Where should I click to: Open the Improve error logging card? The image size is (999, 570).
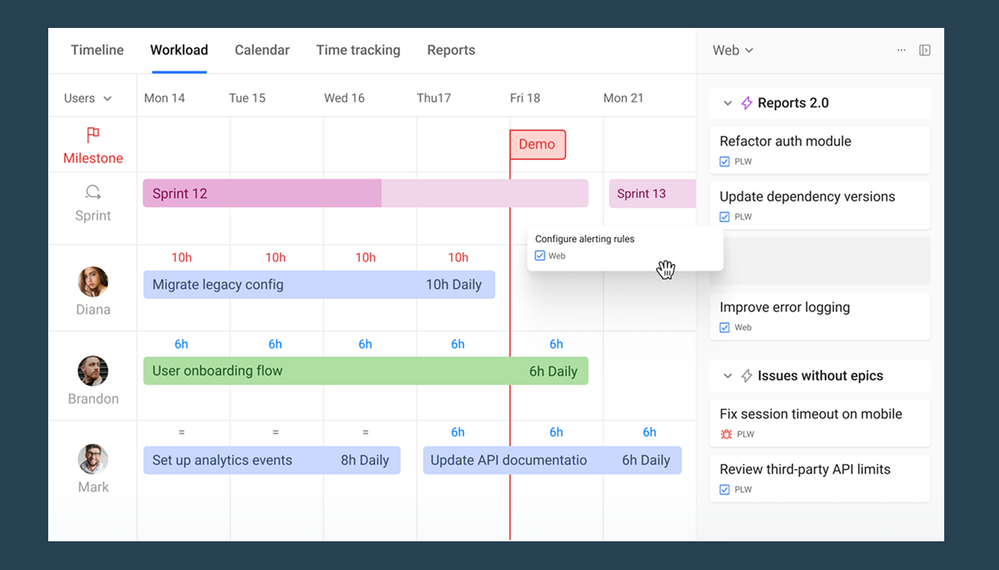[x=819, y=317]
